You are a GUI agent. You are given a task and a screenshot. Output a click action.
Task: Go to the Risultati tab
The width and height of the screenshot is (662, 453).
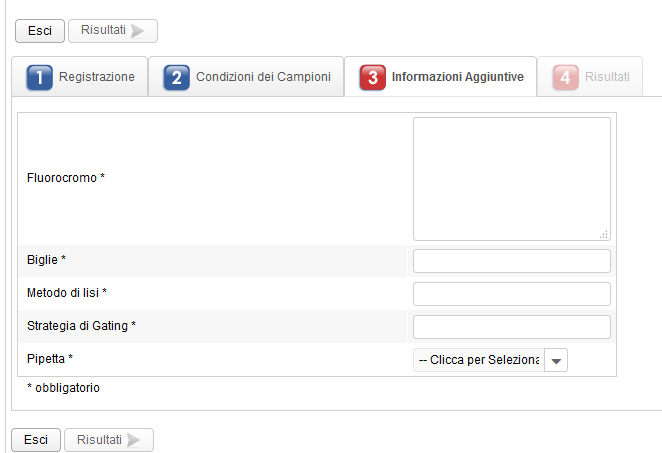pos(607,77)
